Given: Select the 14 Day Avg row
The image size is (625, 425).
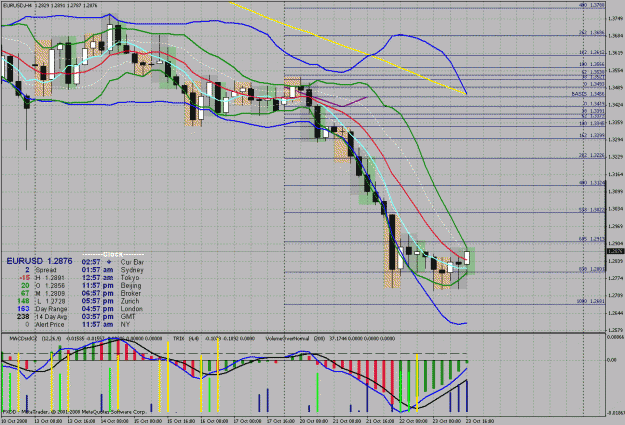Looking at the screenshot, I should (42, 317).
